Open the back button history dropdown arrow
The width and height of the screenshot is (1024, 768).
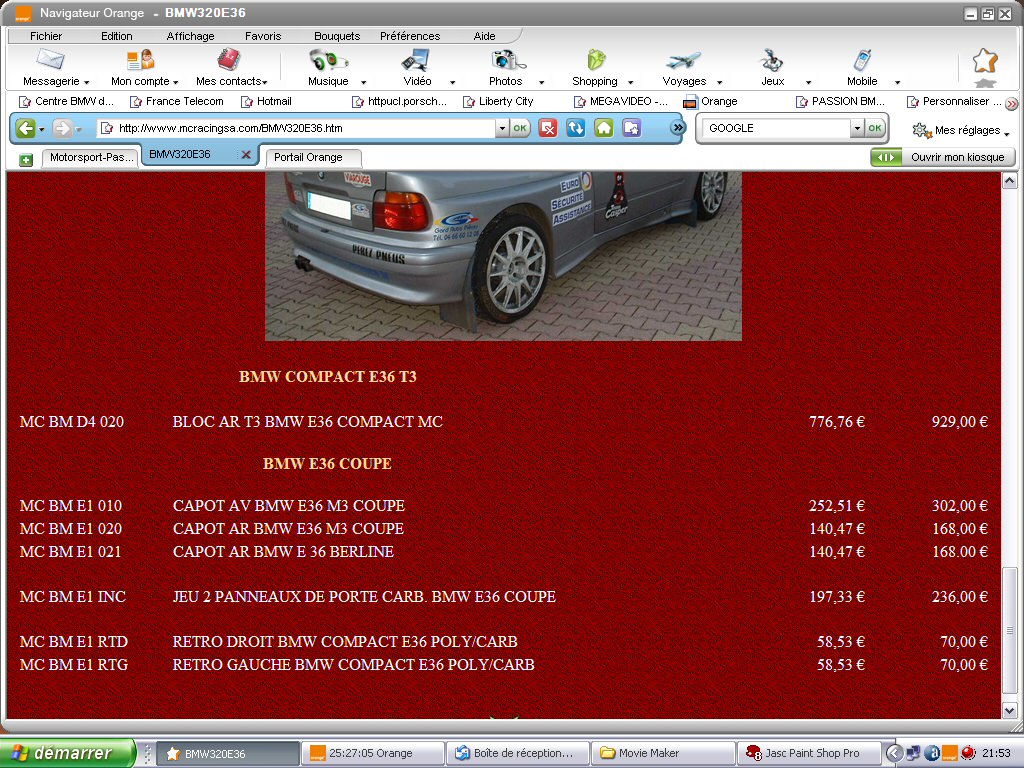point(42,129)
